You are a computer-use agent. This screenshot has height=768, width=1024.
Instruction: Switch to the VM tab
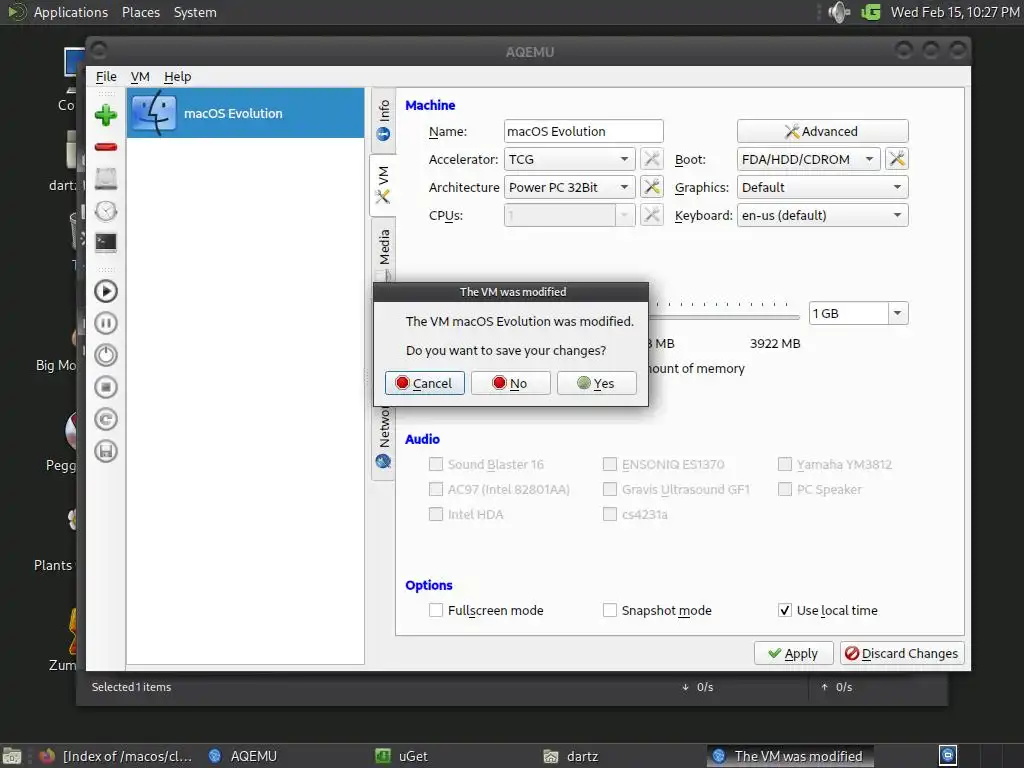383,185
